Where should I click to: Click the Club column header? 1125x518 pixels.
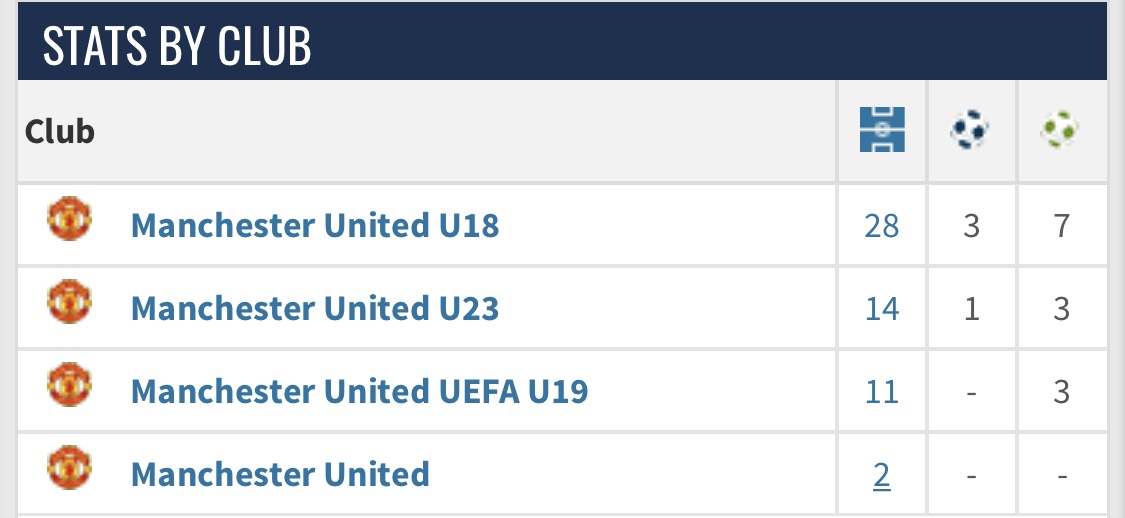[x=60, y=131]
